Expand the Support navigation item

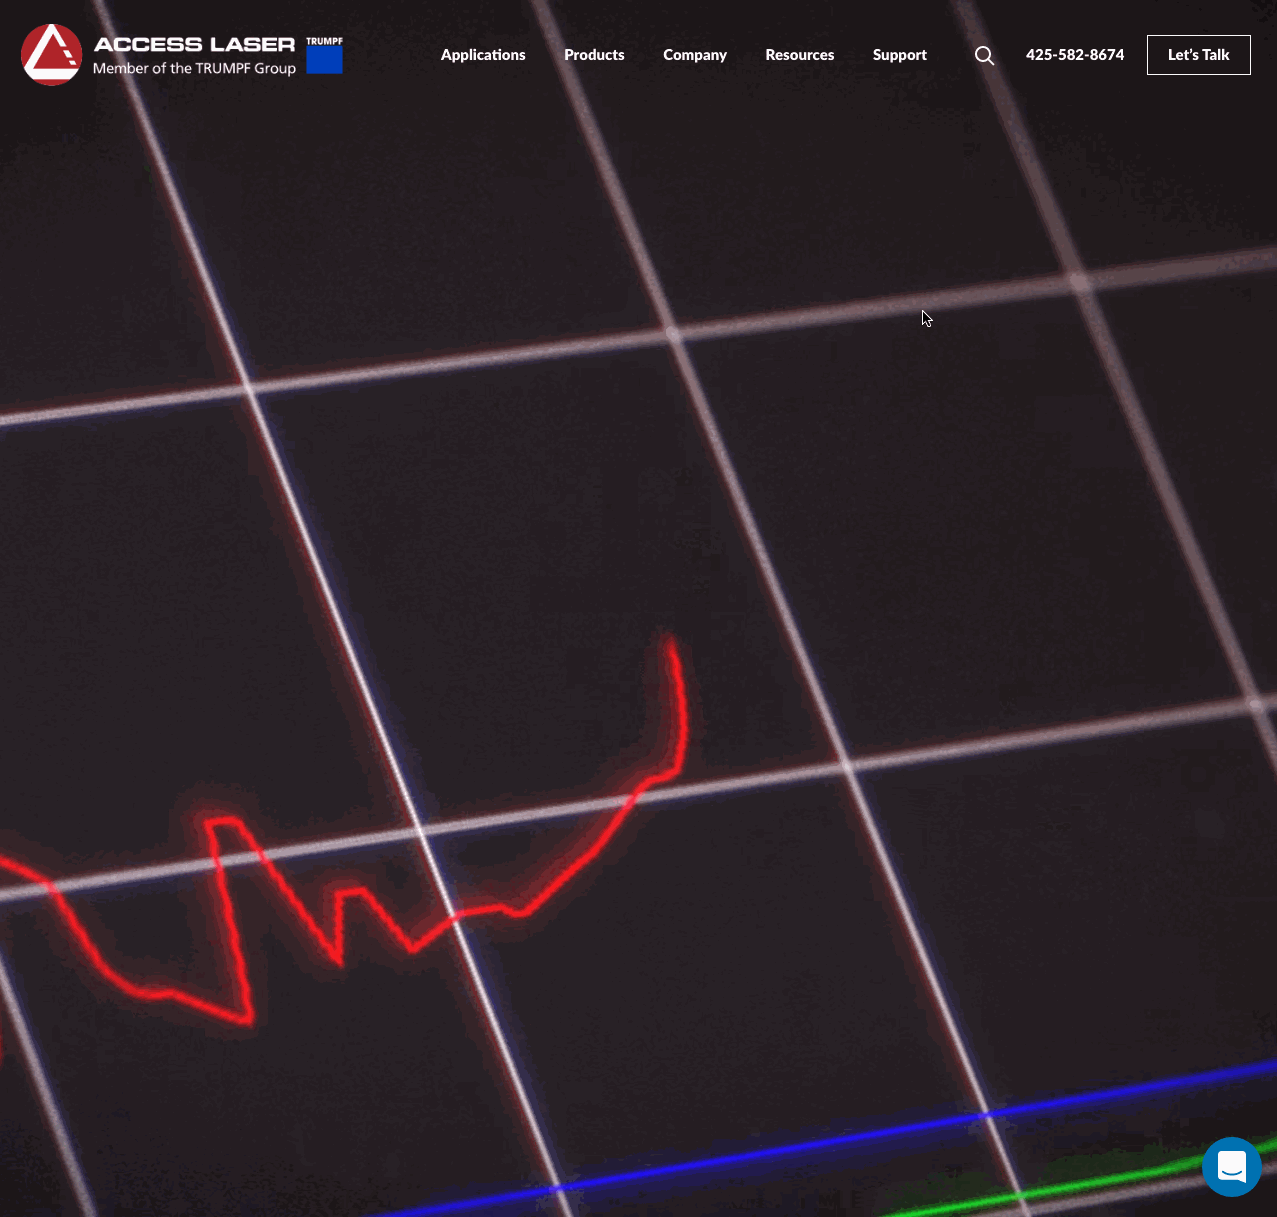[x=899, y=55]
